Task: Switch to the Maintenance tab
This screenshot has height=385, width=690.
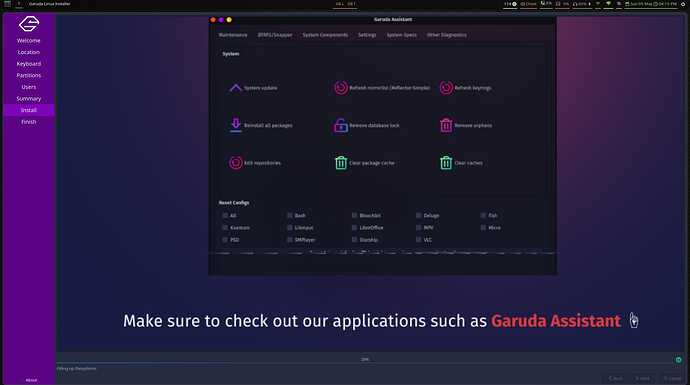Action: click(x=233, y=35)
